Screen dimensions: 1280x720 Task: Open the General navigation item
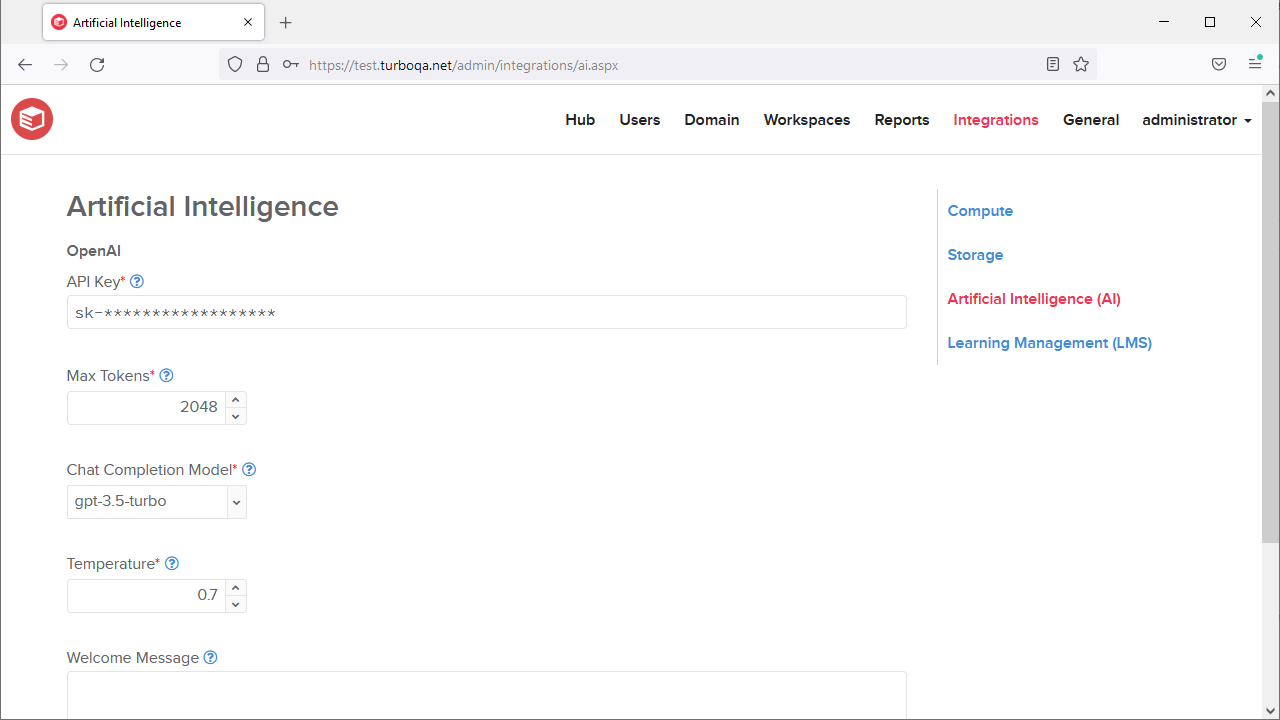[1091, 120]
